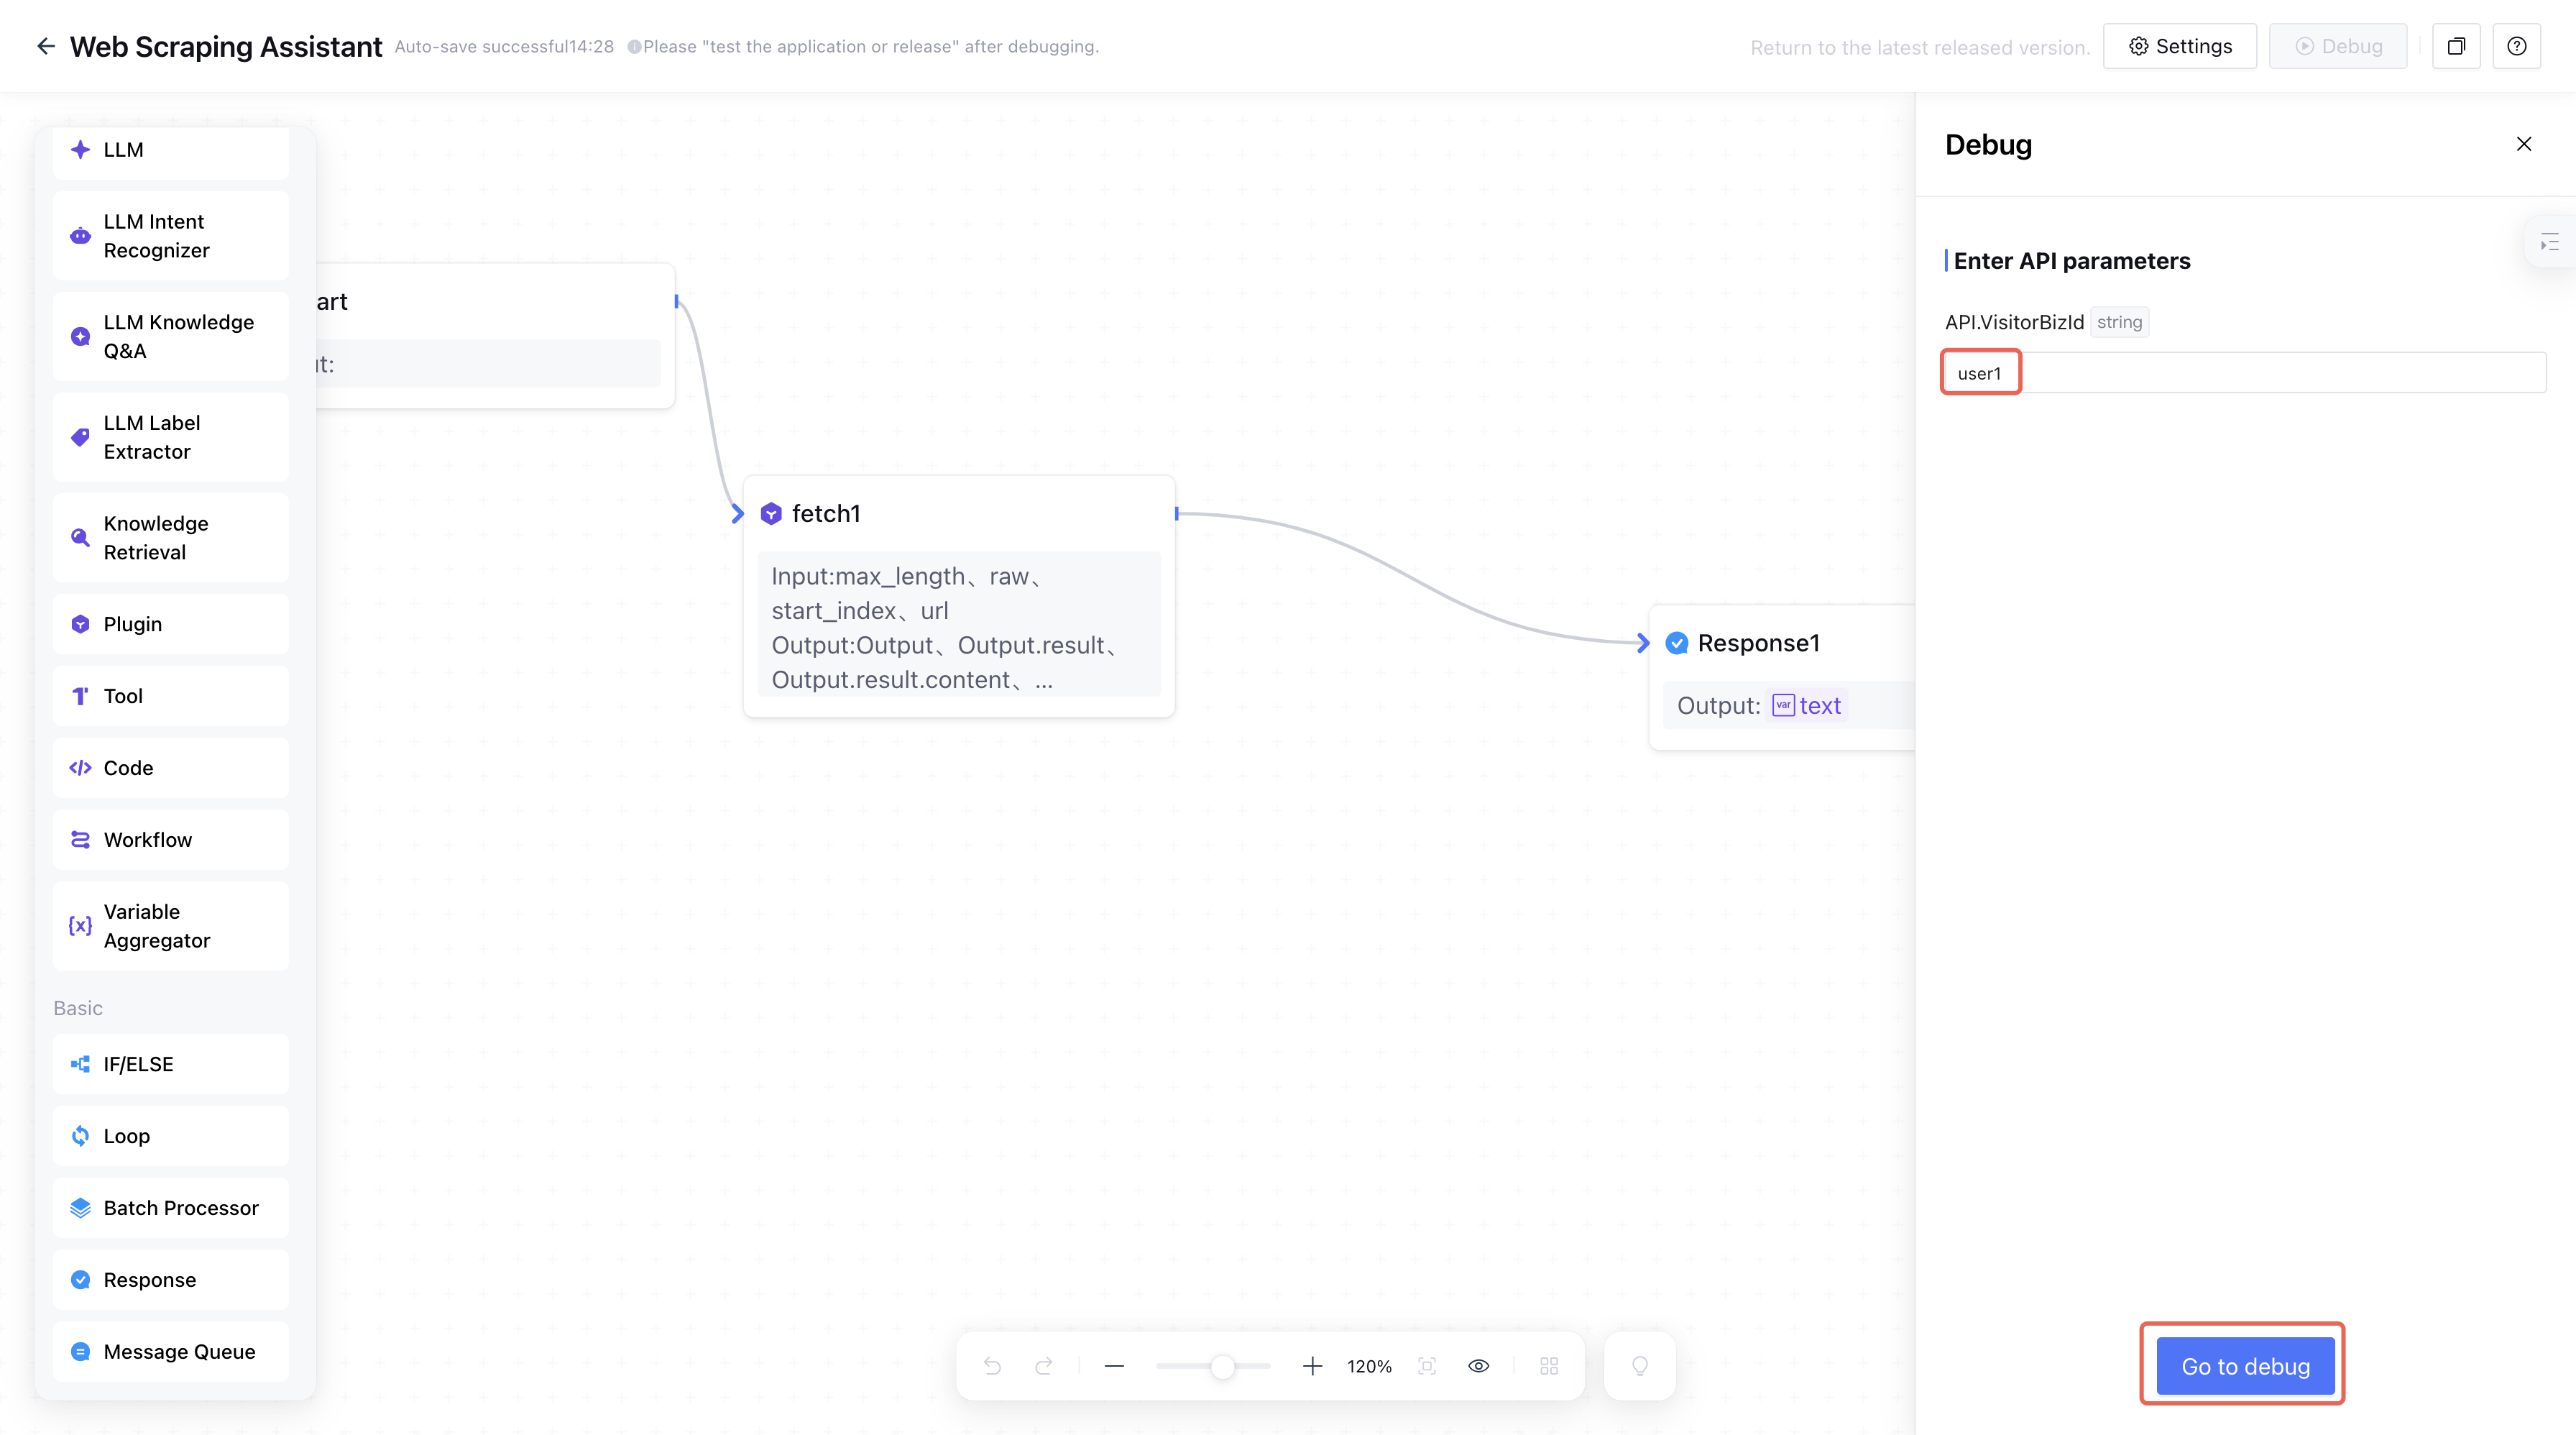
Task: Select the LLM Intent Recognizer node
Action: point(171,236)
